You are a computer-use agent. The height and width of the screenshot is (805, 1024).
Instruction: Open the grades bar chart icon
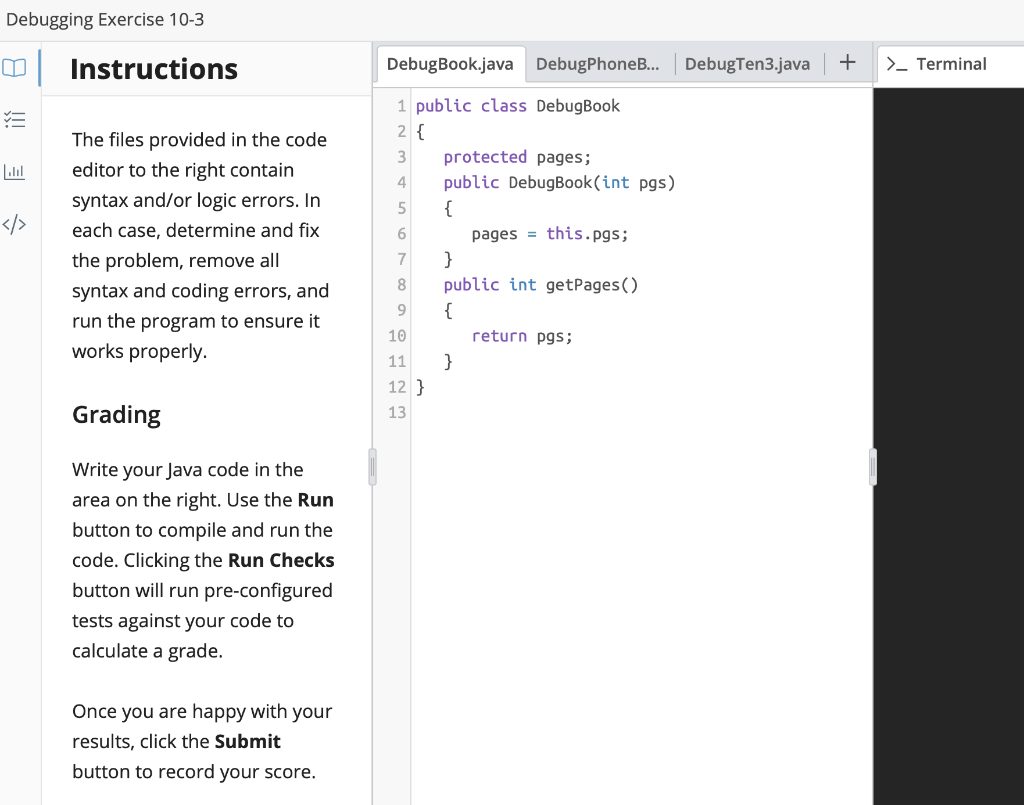coord(14,171)
